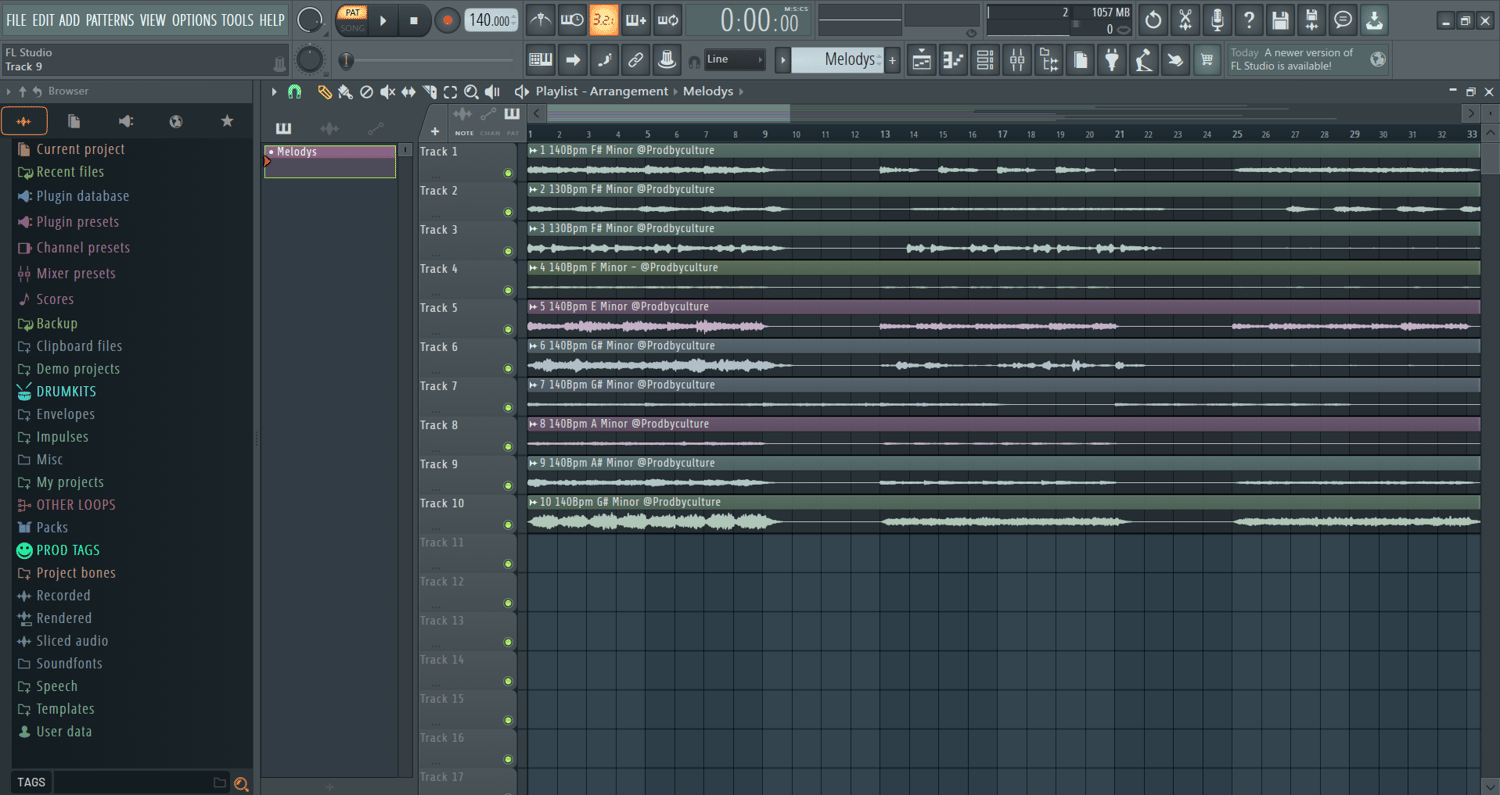
Task: Select the Mute tool in playlist toolbar
Action: pyautogui.click(x=387, y=92)
